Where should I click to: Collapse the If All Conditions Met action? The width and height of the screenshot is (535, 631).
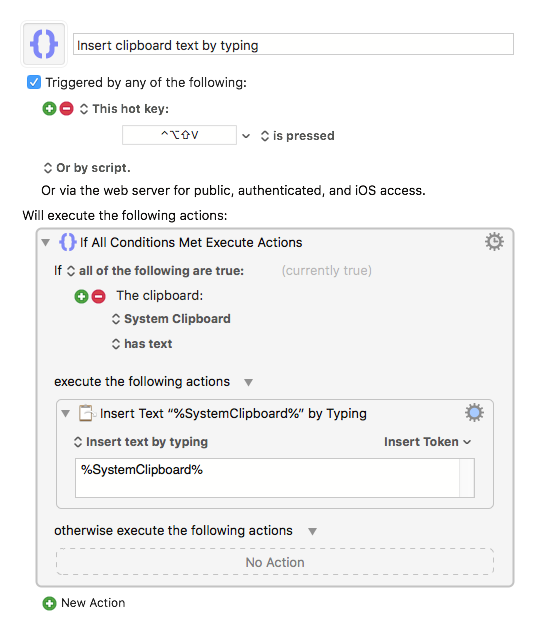pos(45,243)
